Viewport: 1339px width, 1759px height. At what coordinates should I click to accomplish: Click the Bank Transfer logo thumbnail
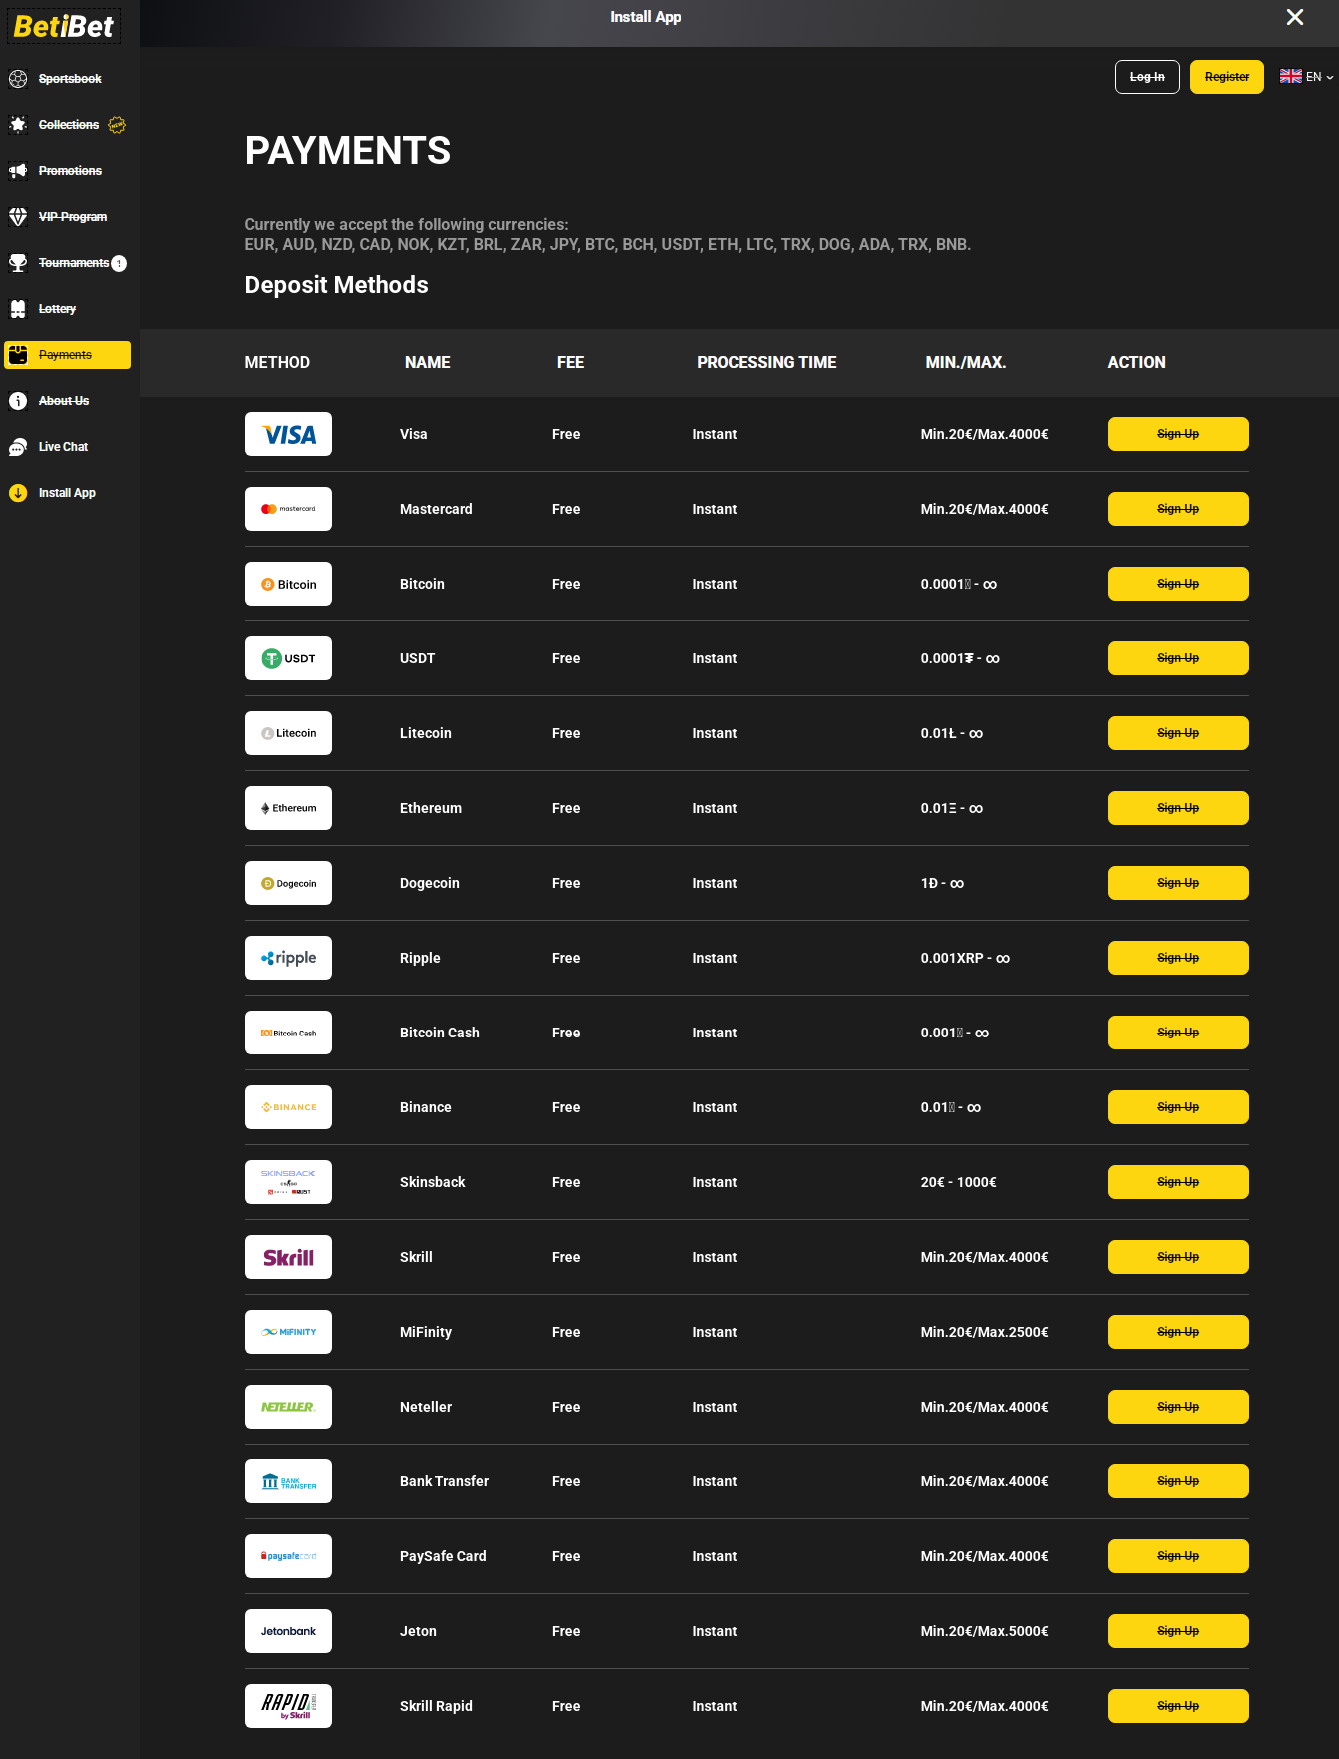(x=288, y=1481)
